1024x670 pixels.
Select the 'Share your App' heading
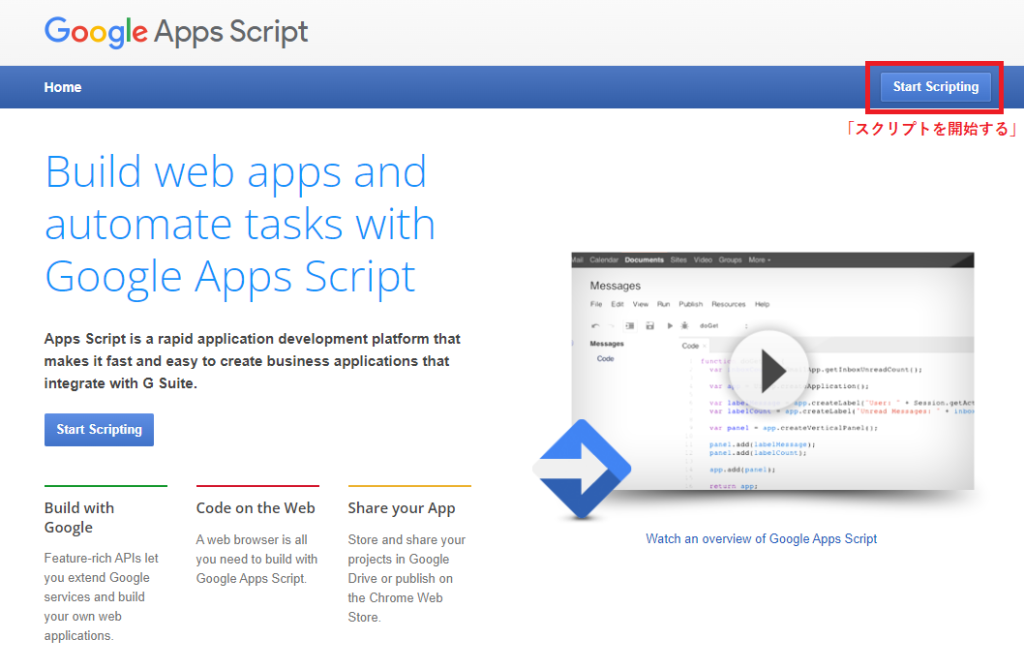(x=402, y=509)
